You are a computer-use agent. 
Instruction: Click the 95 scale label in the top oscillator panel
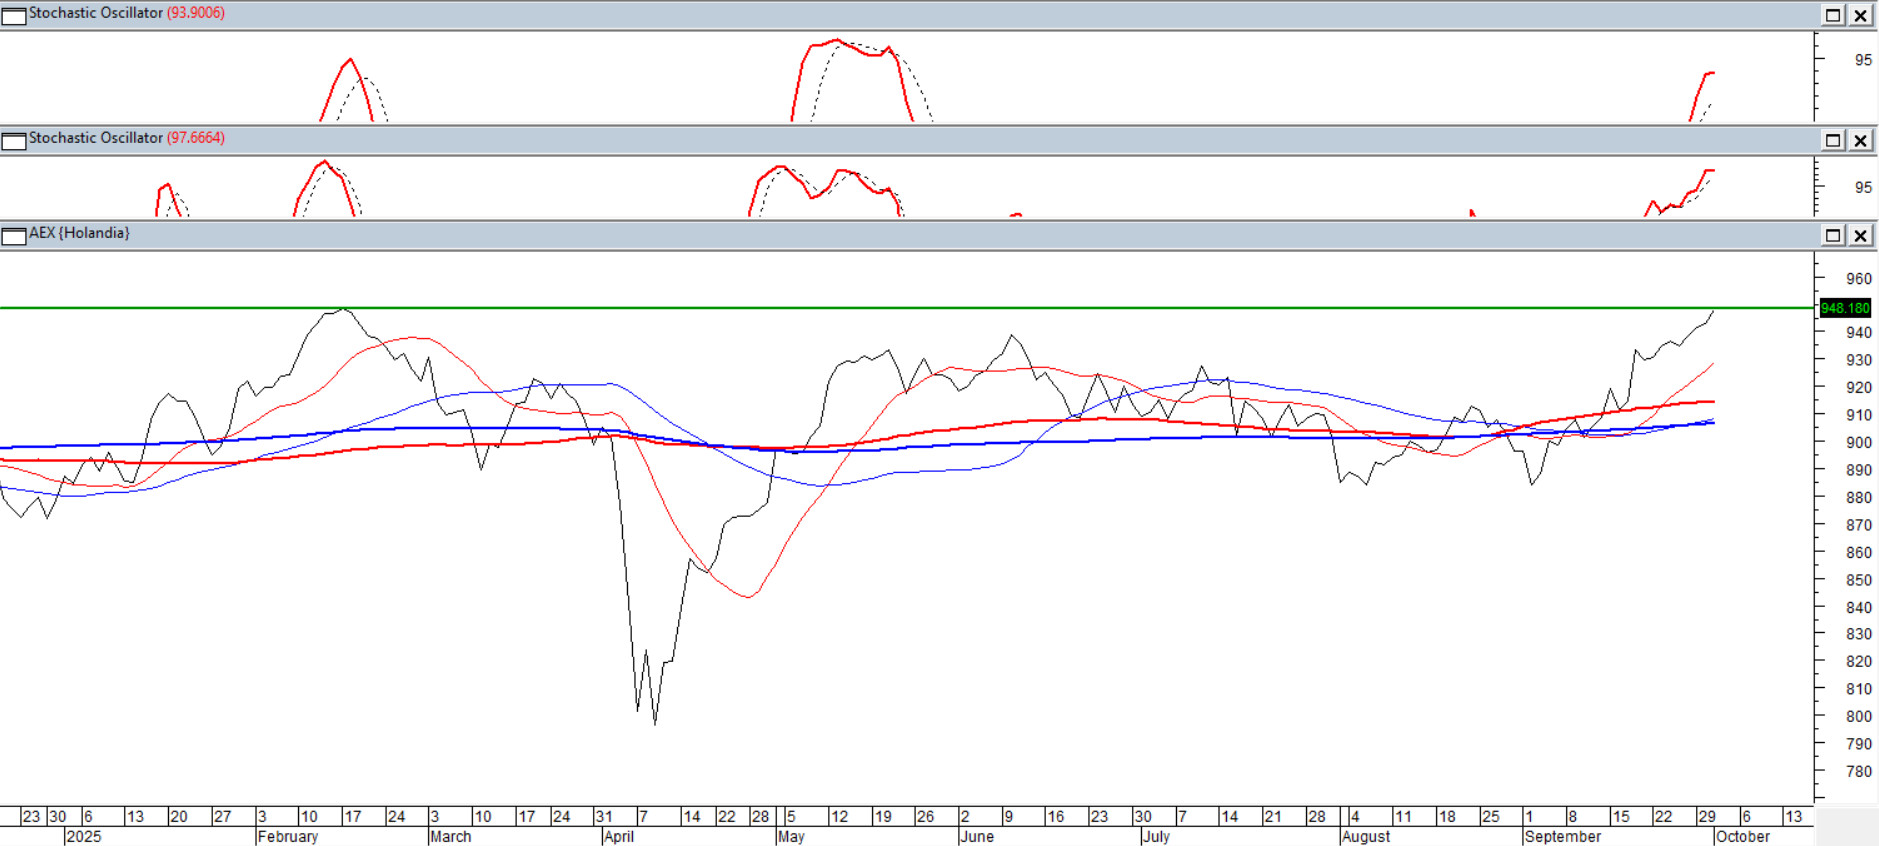1863,60
